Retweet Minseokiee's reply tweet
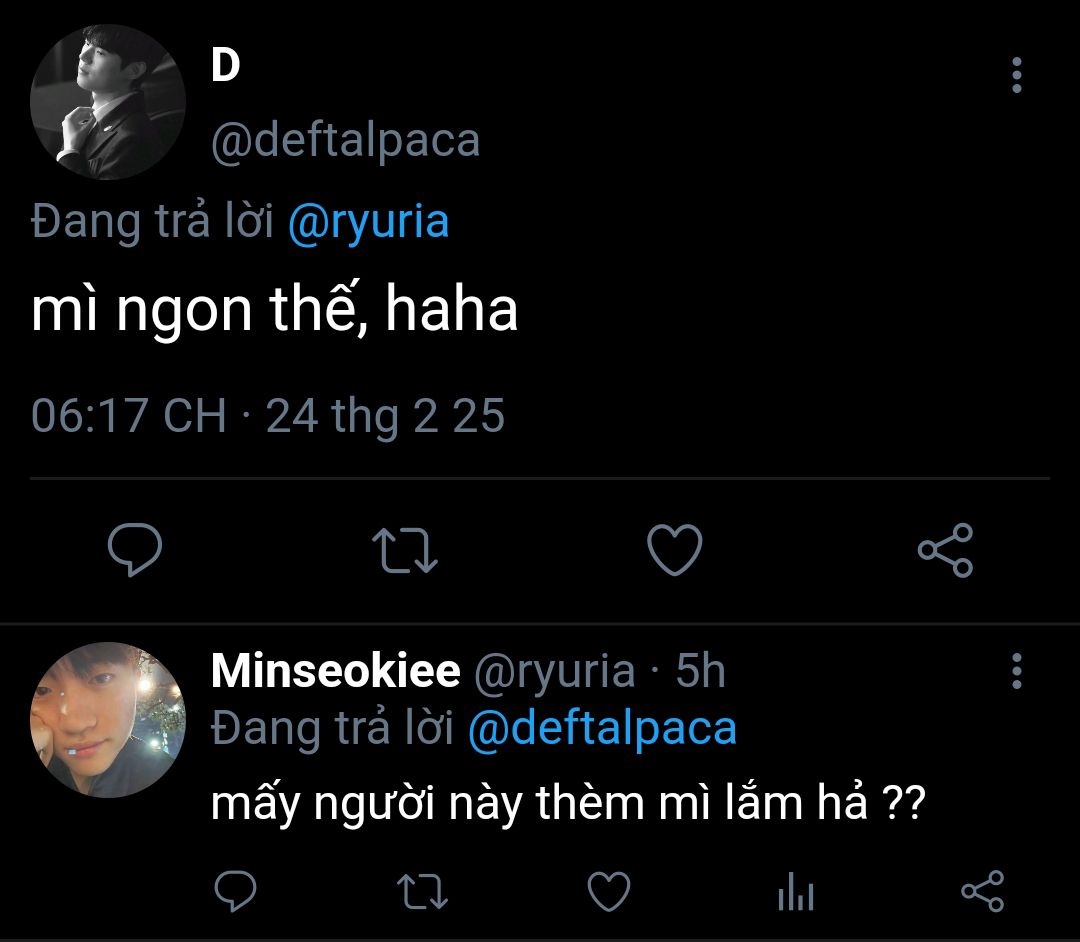 [x=422, y=890]
